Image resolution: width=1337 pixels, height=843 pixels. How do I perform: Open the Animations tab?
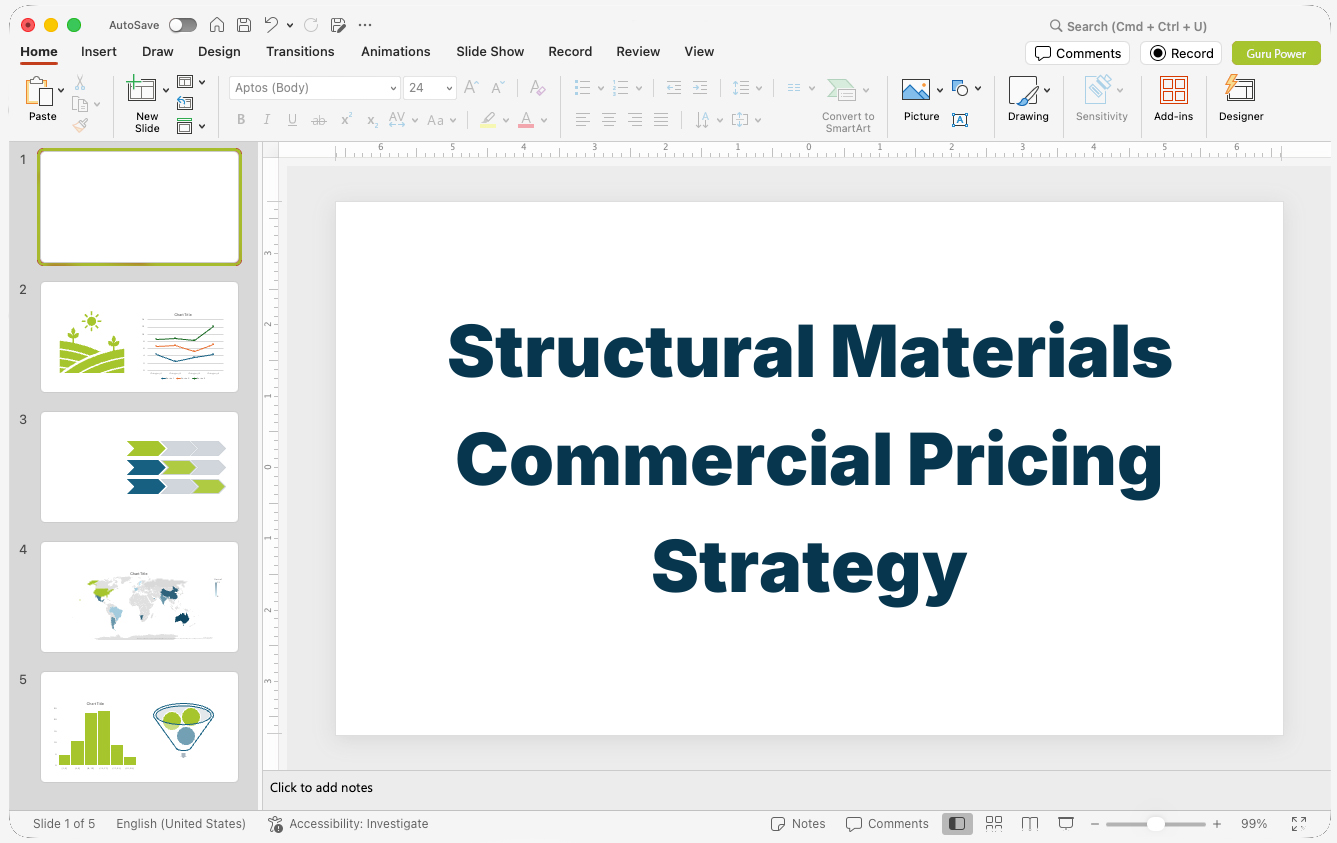point(396,52)
